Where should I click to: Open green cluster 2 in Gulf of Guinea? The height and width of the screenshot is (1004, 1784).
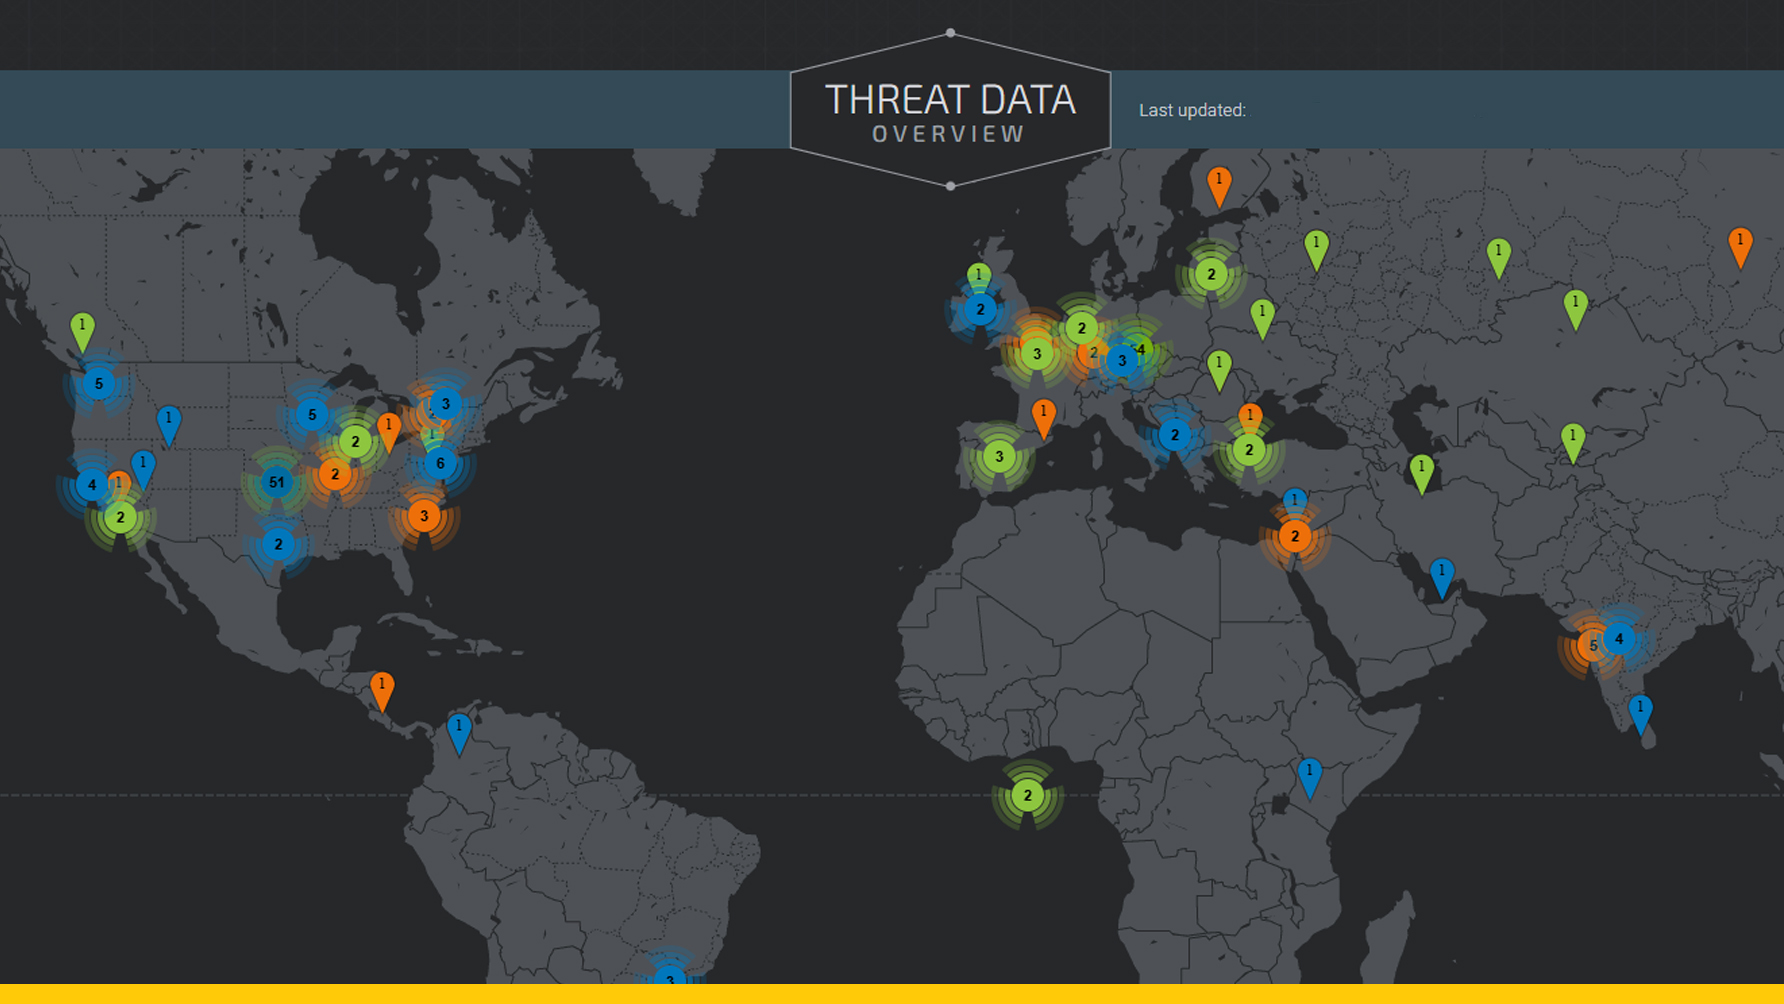coord(1027,796)
